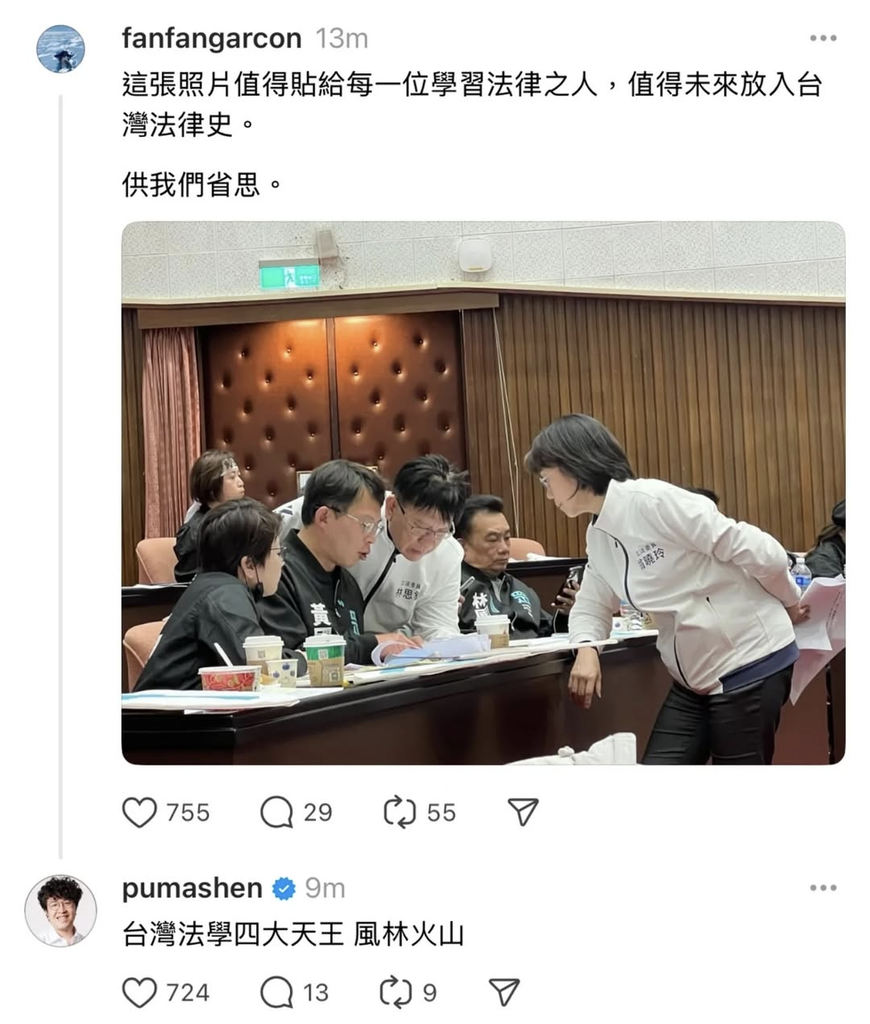View the pumashen profile avatar
The width and height of the screenshot is (870, 1024).
tap(61, 910)
